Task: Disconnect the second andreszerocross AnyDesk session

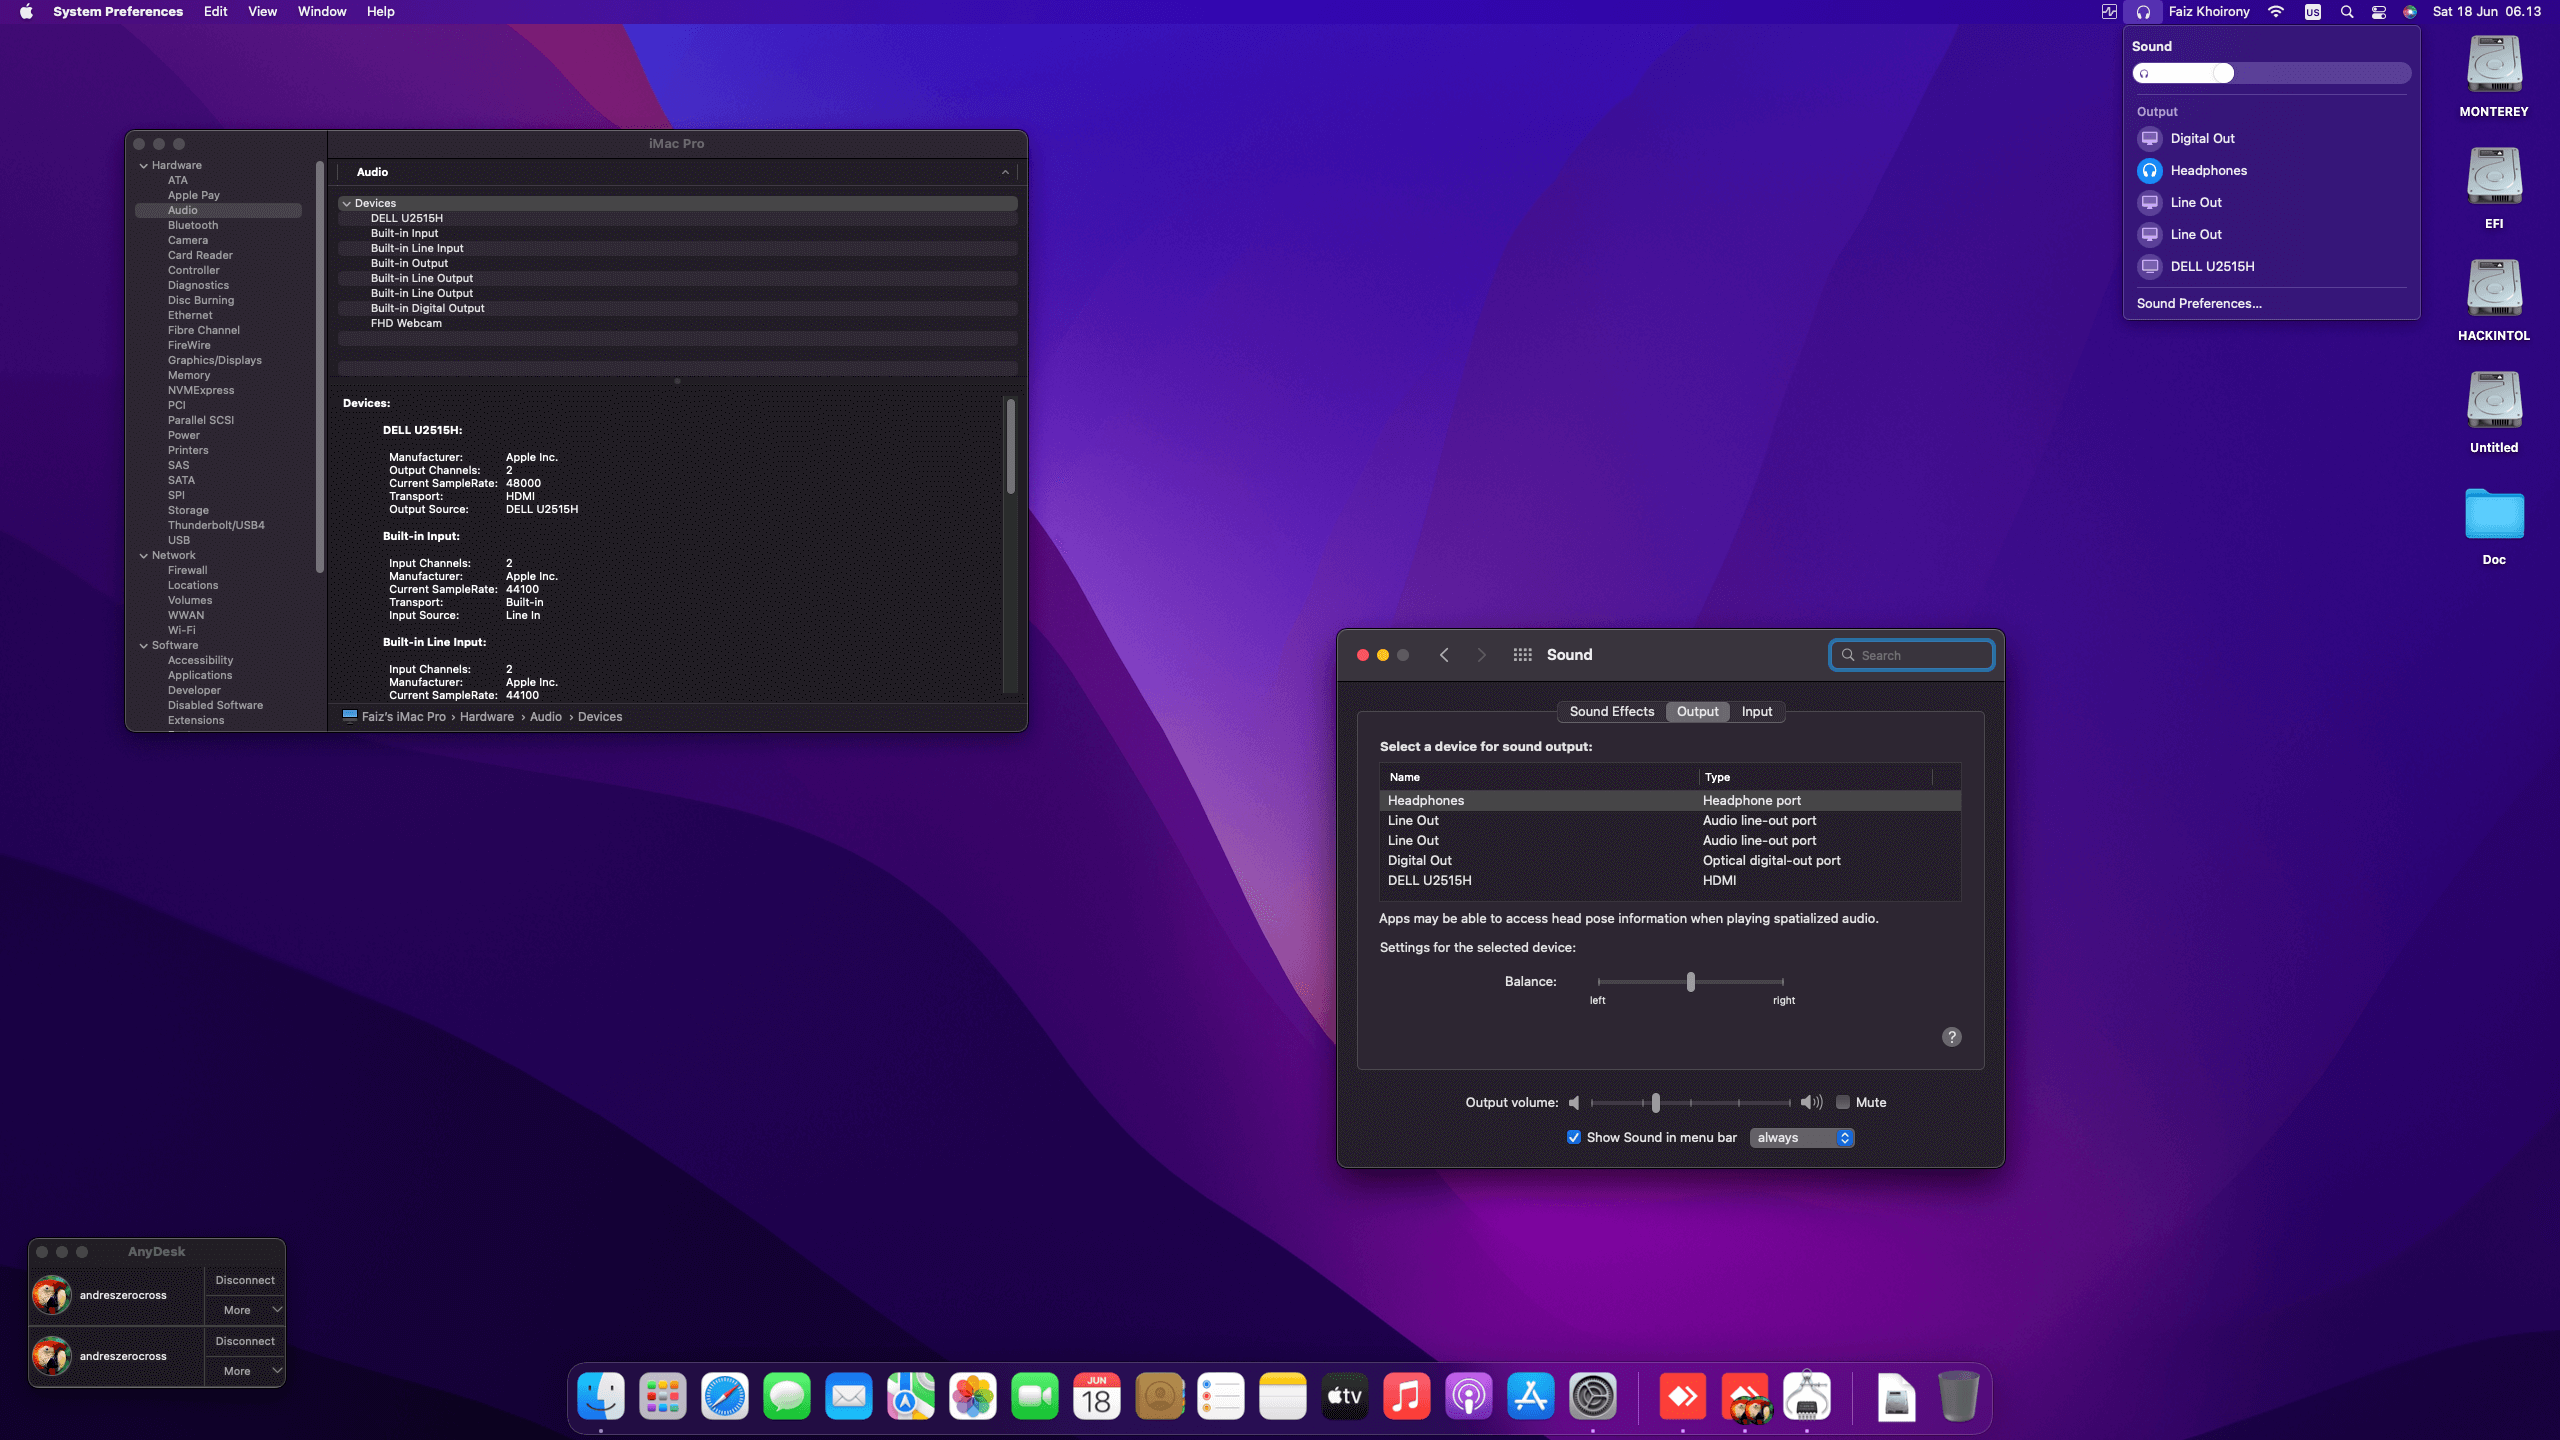Action: [245, 1341]
